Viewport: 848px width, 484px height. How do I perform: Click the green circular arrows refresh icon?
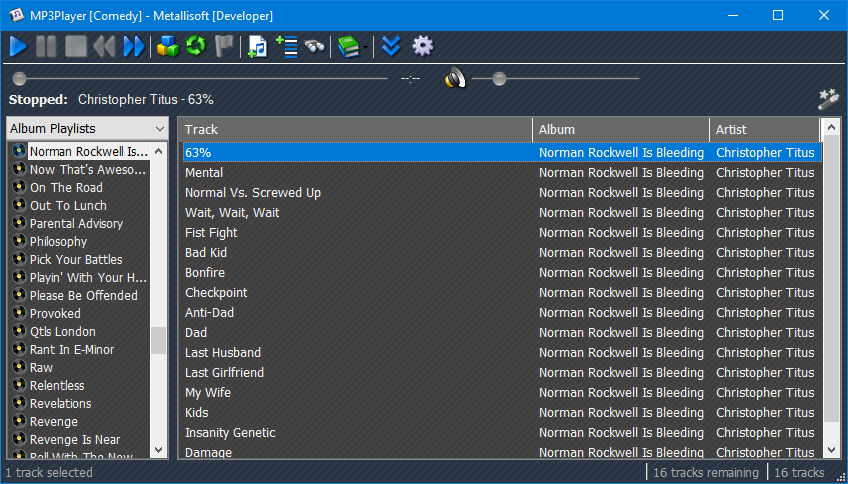[196, 46]
